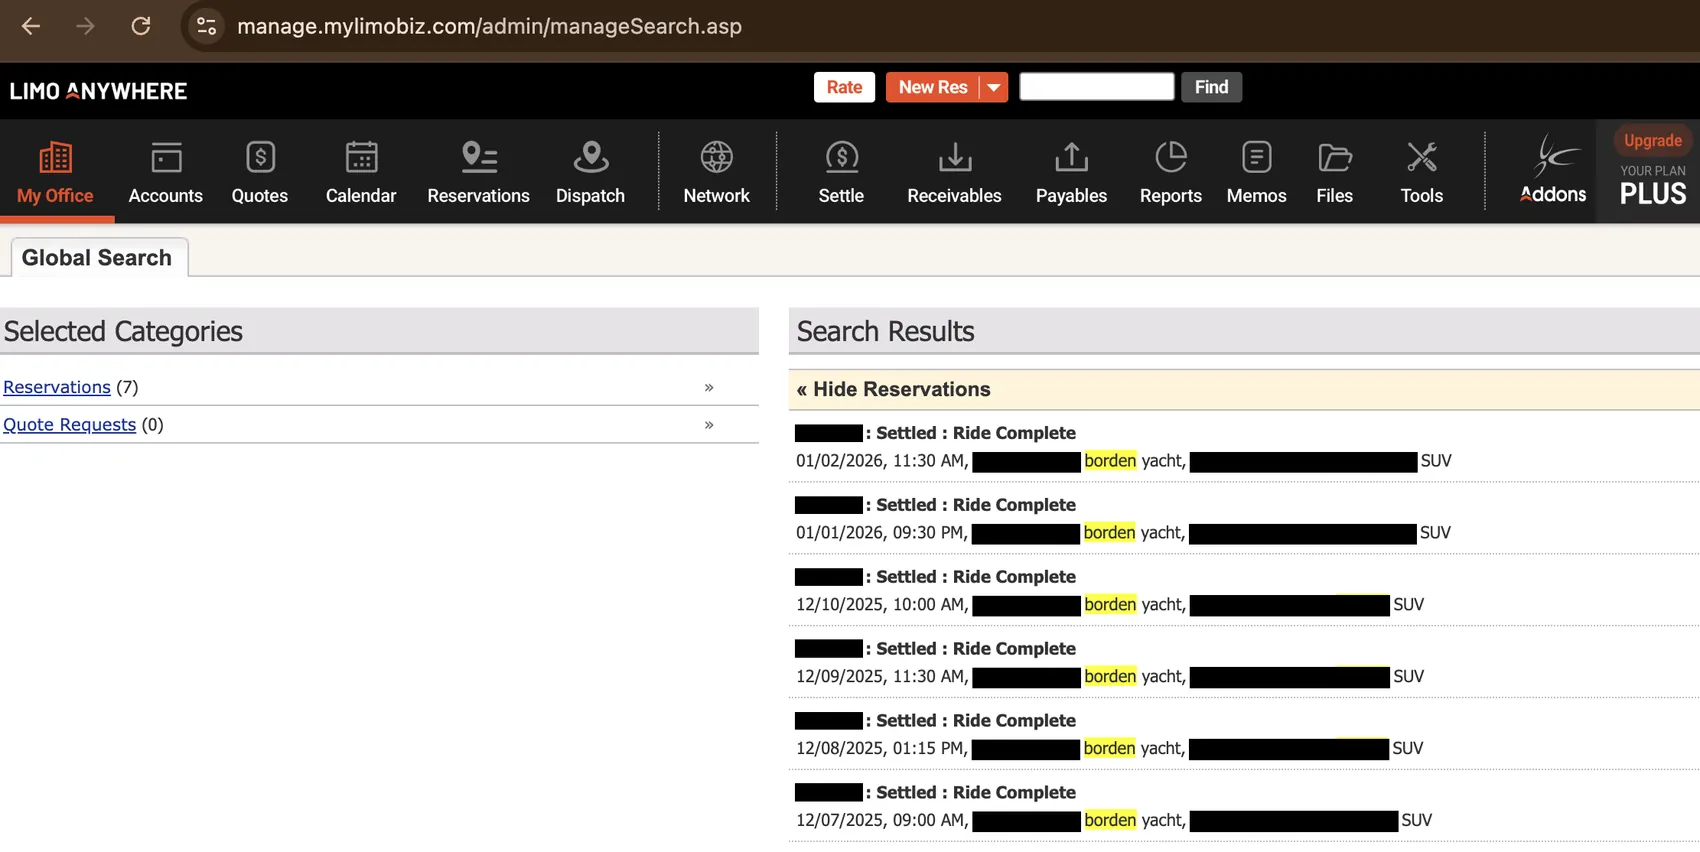Click the Limo Anywhere logo
Image resolution: width=1700 pixels, height=852 pixels.
point(98,91)
